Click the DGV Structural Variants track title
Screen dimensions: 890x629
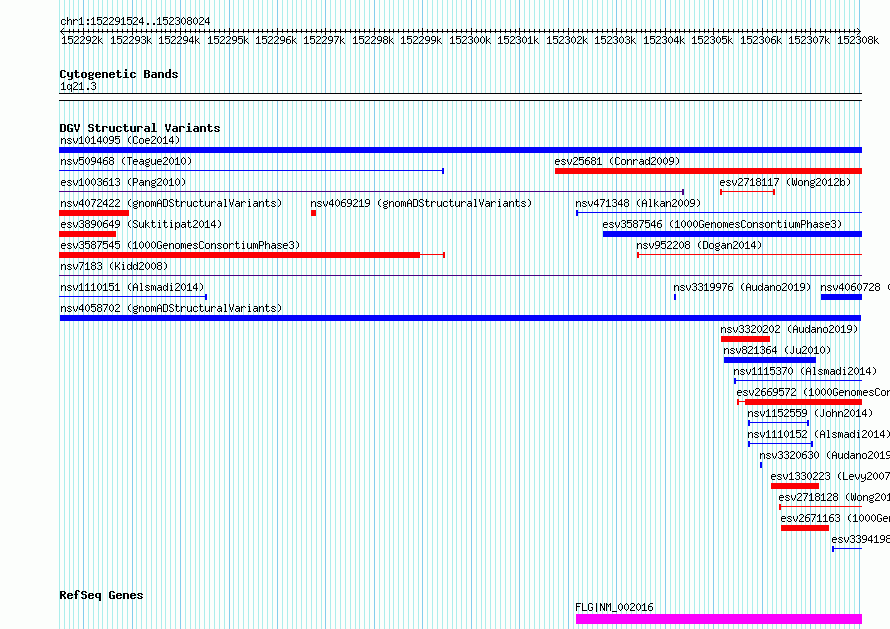click(140, 128)
